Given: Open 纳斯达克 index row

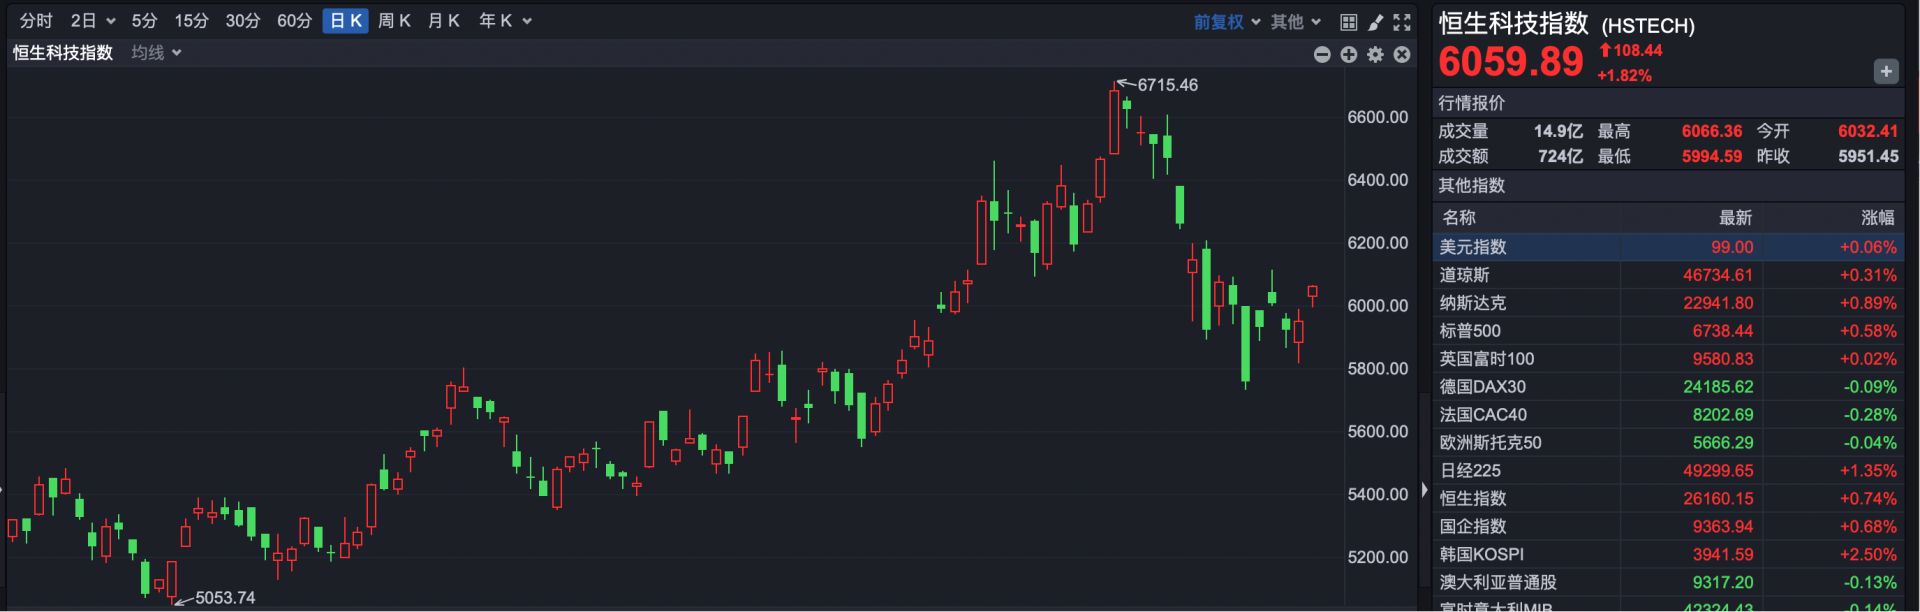Looking at the screenshot, I should 1472,303.
